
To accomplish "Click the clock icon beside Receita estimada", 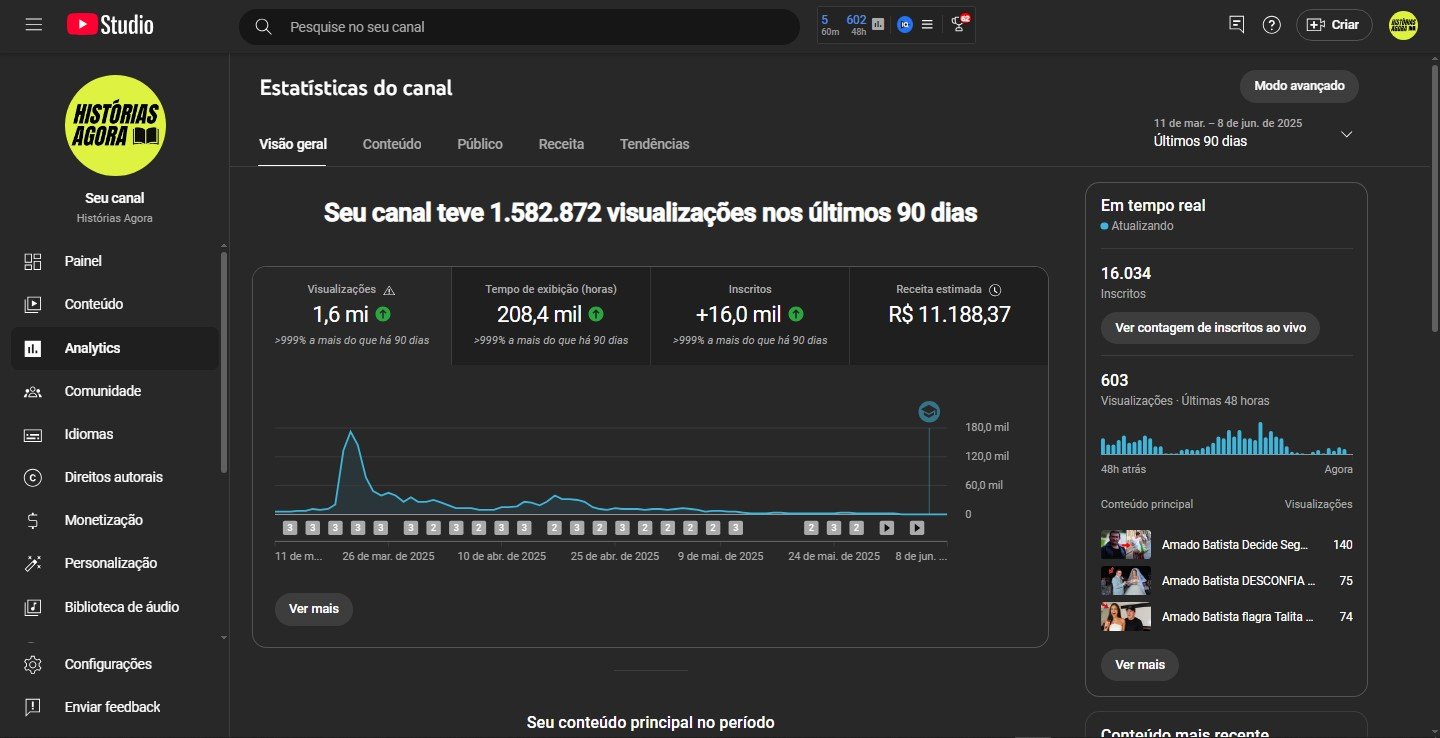I will (x=995, y=290).
